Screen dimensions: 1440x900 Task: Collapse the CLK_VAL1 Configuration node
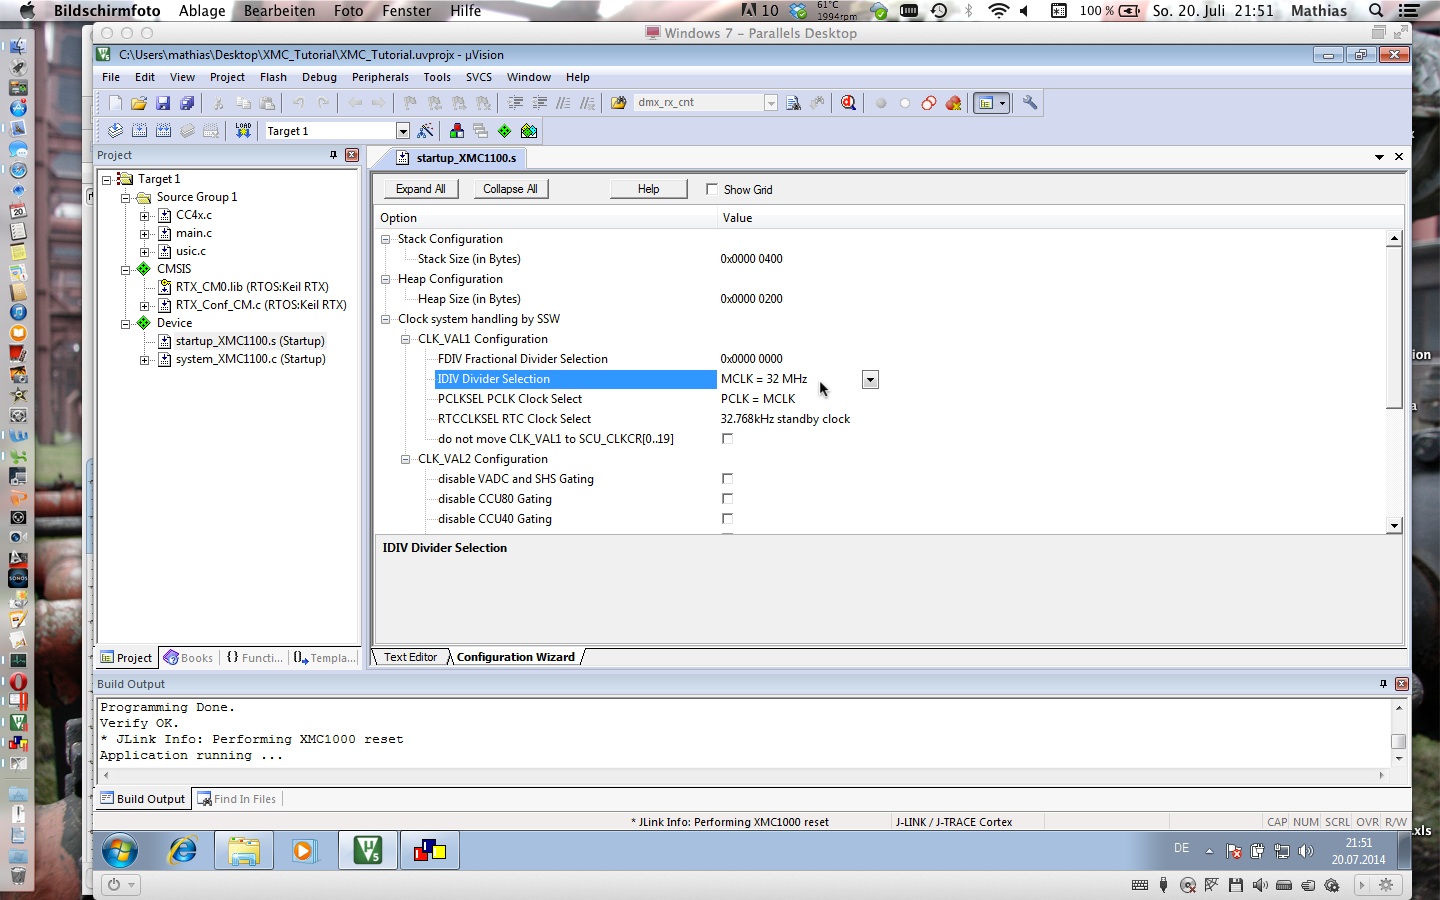click(406, 339)
